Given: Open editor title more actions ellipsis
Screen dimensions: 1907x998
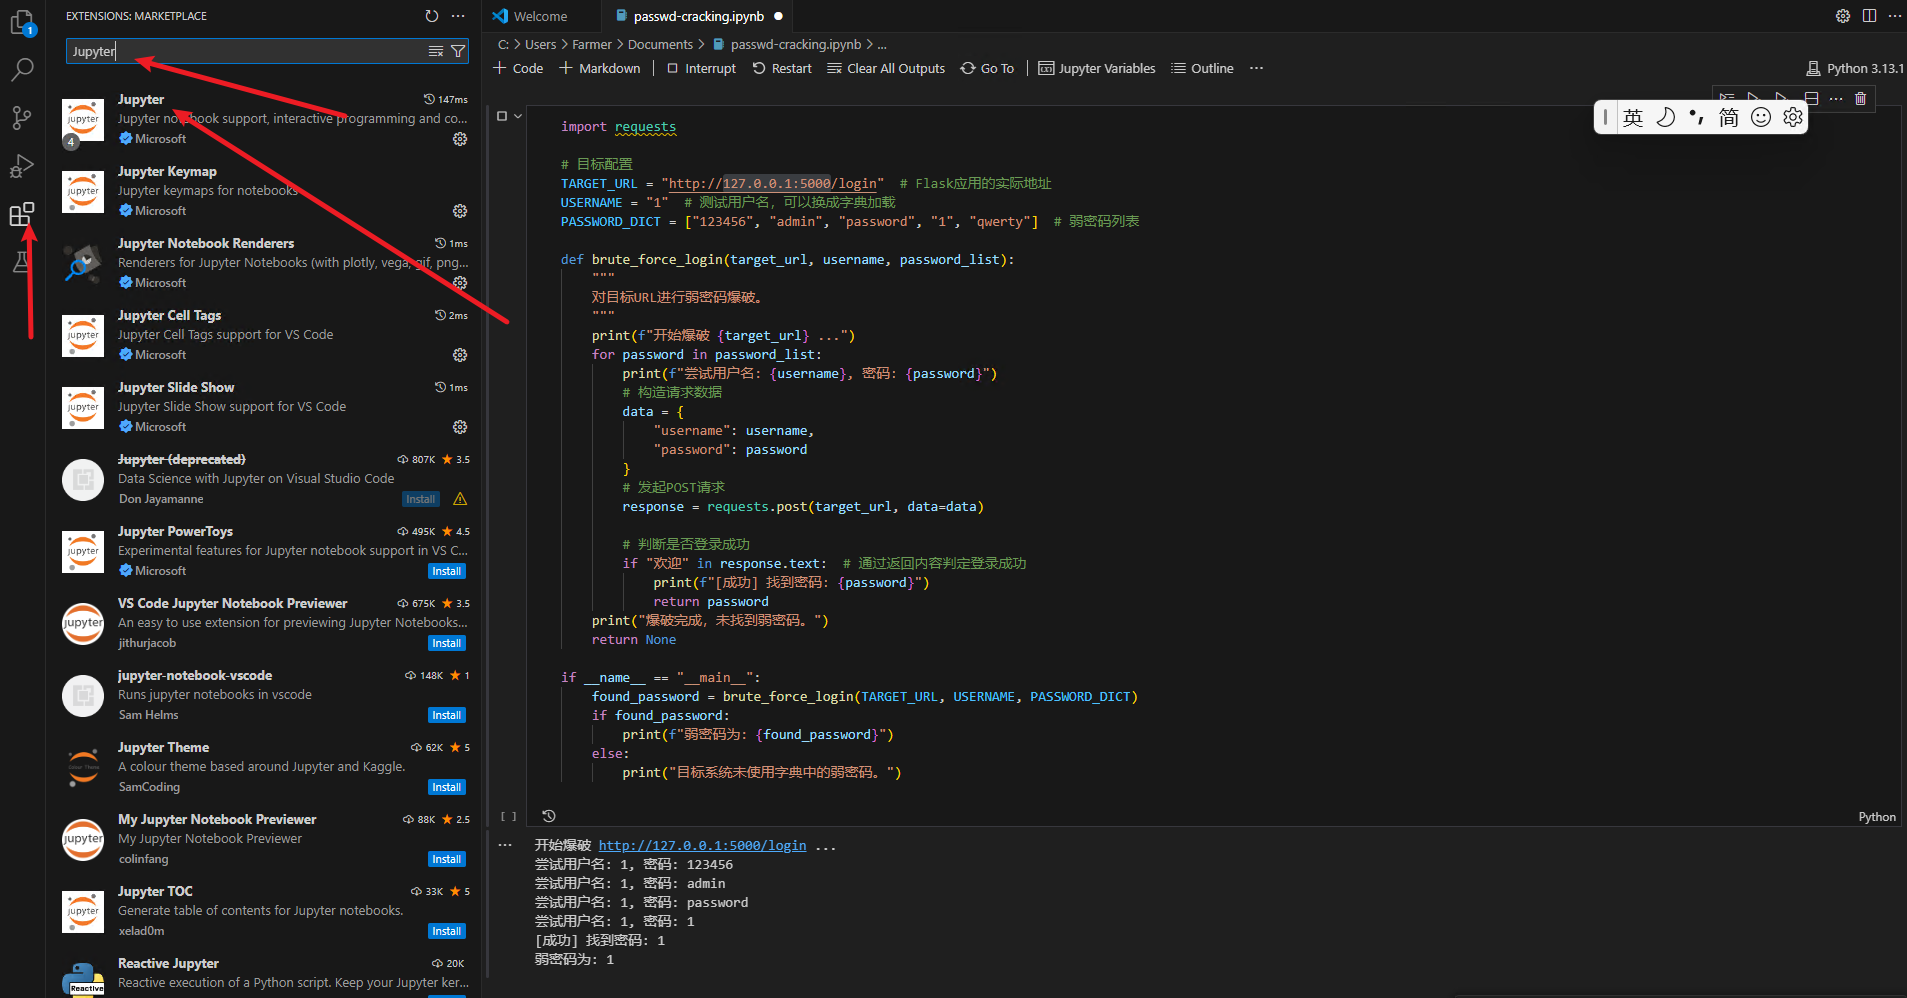Looking at the screenshot, I should point(1894,16).
